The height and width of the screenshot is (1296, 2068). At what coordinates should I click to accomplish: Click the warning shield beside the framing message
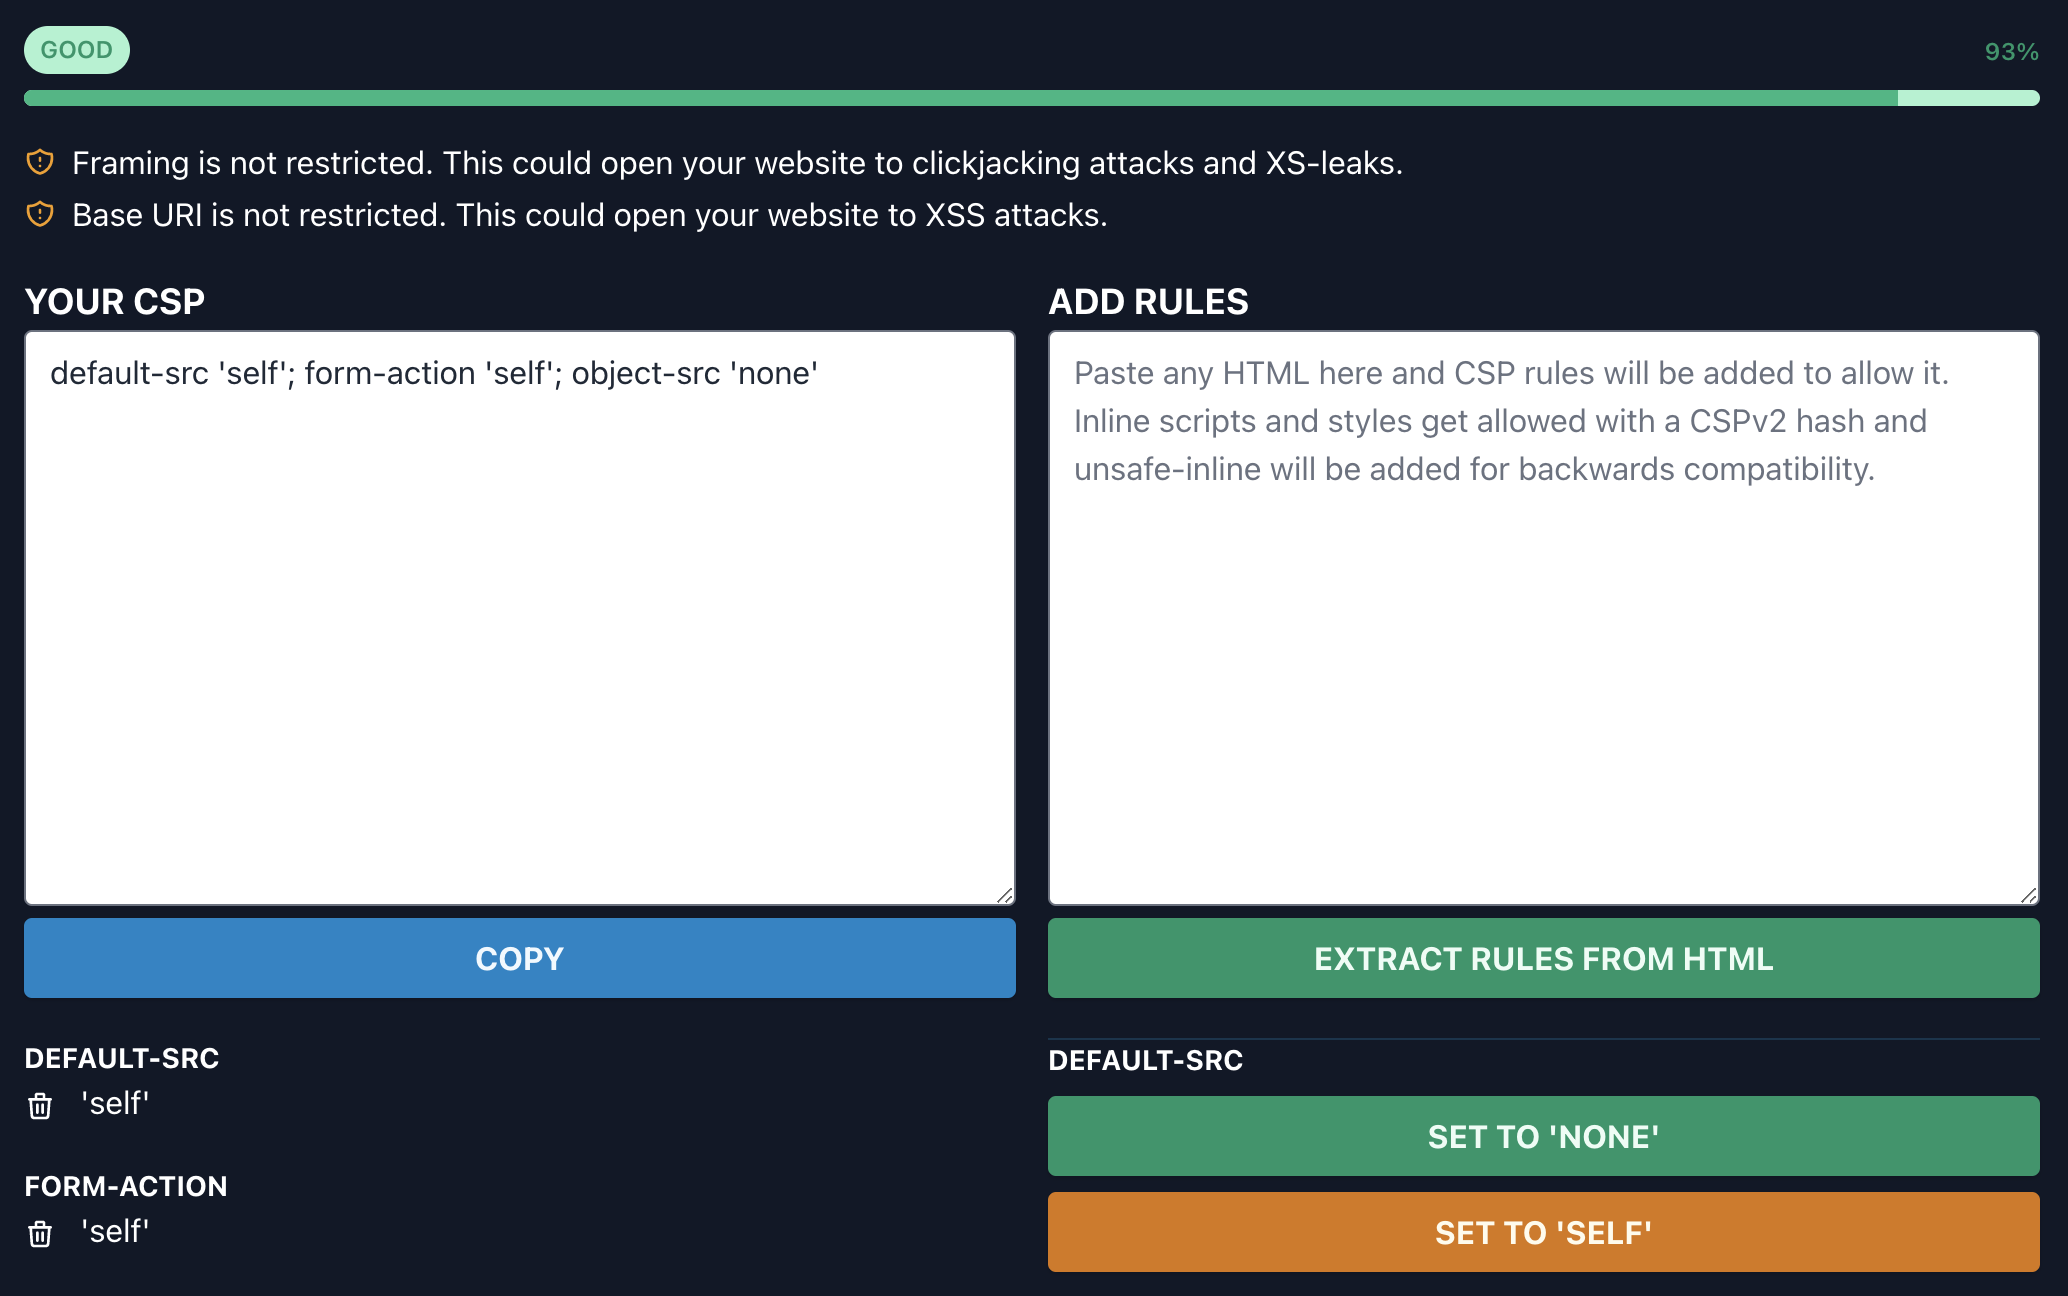pos(39,162)
